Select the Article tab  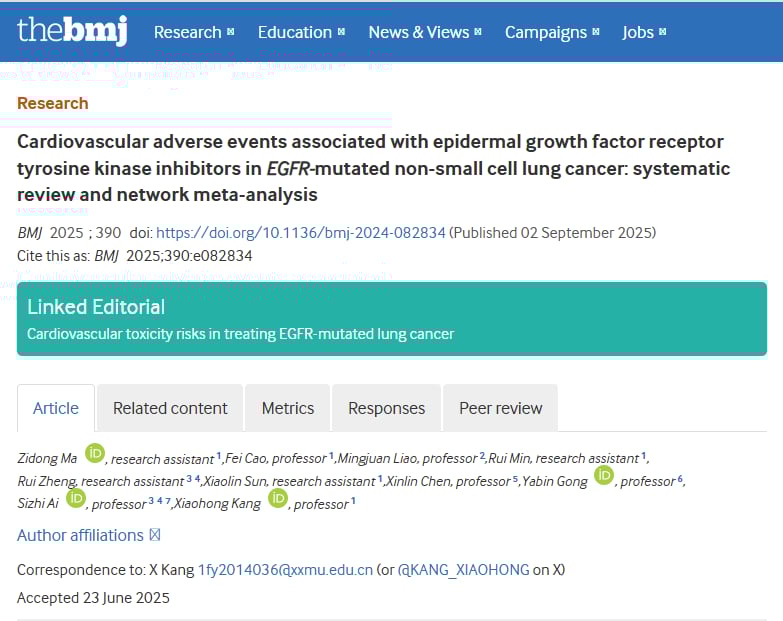point(56,408)
